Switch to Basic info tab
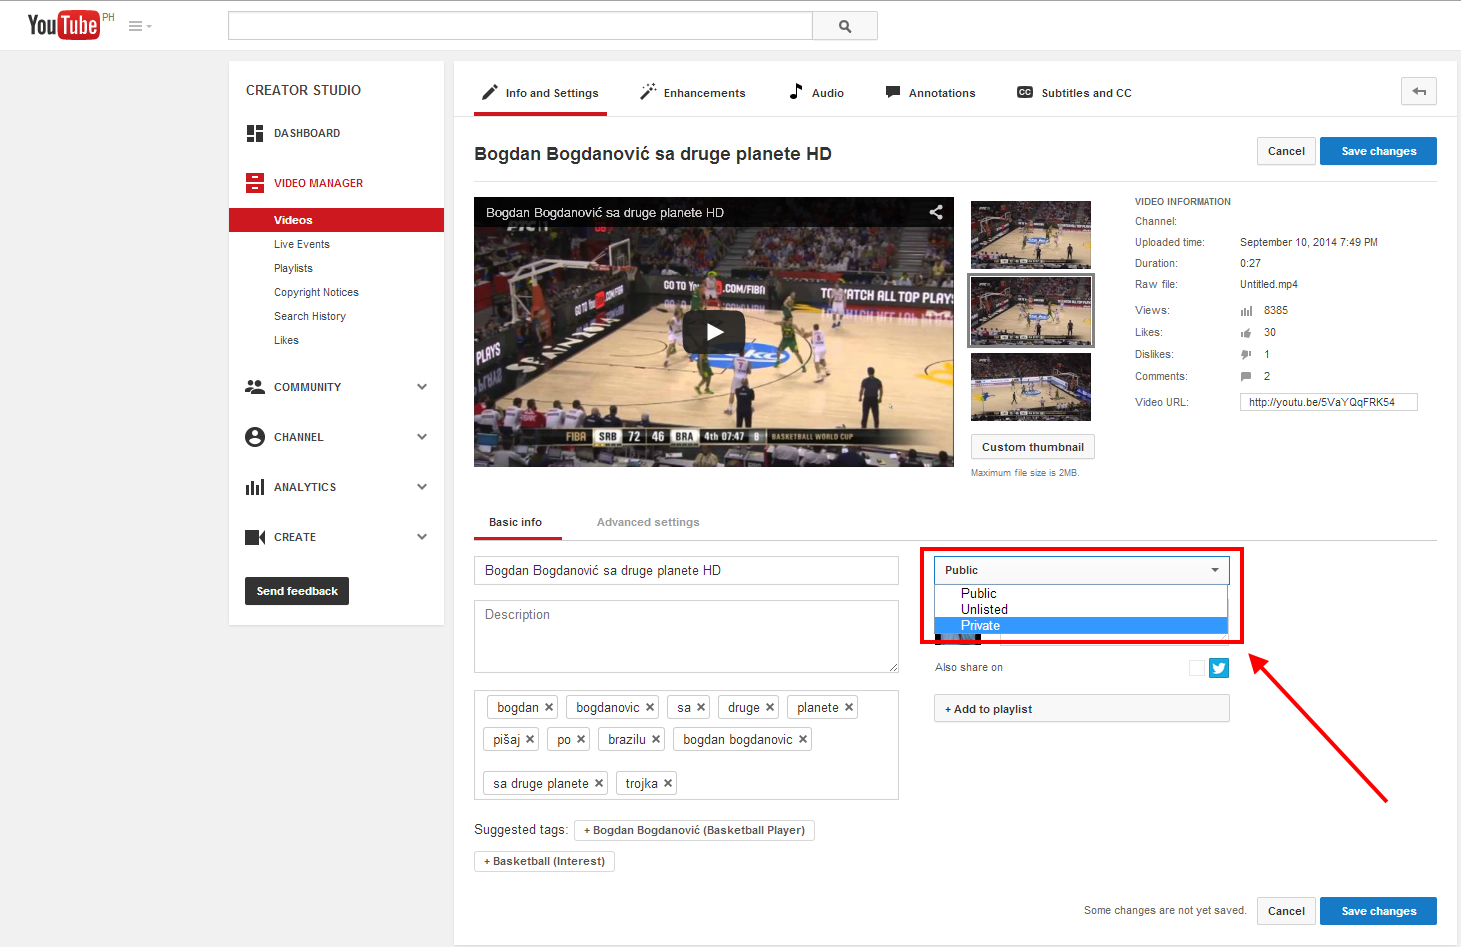 [x=515, y=522]
